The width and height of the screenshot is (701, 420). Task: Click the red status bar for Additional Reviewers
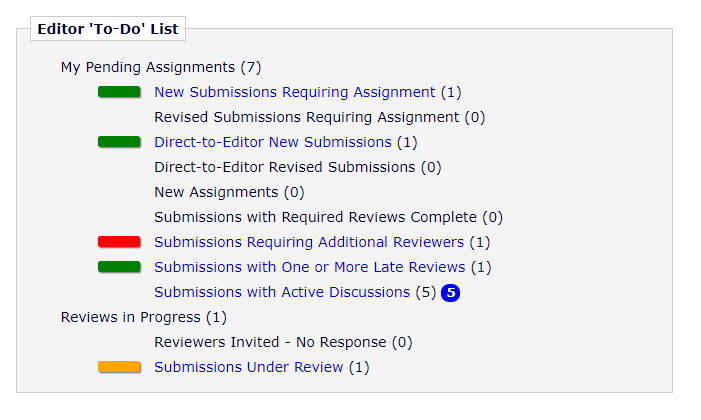point(119,242)
